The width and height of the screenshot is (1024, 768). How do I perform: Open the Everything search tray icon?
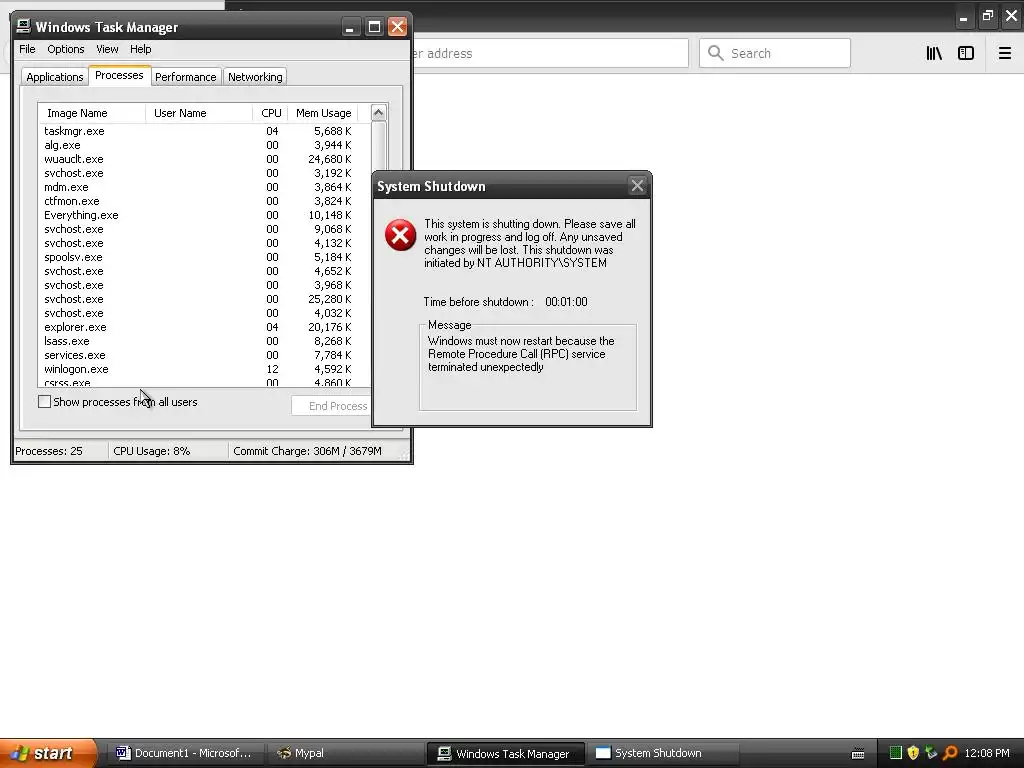tap(950, 753)
